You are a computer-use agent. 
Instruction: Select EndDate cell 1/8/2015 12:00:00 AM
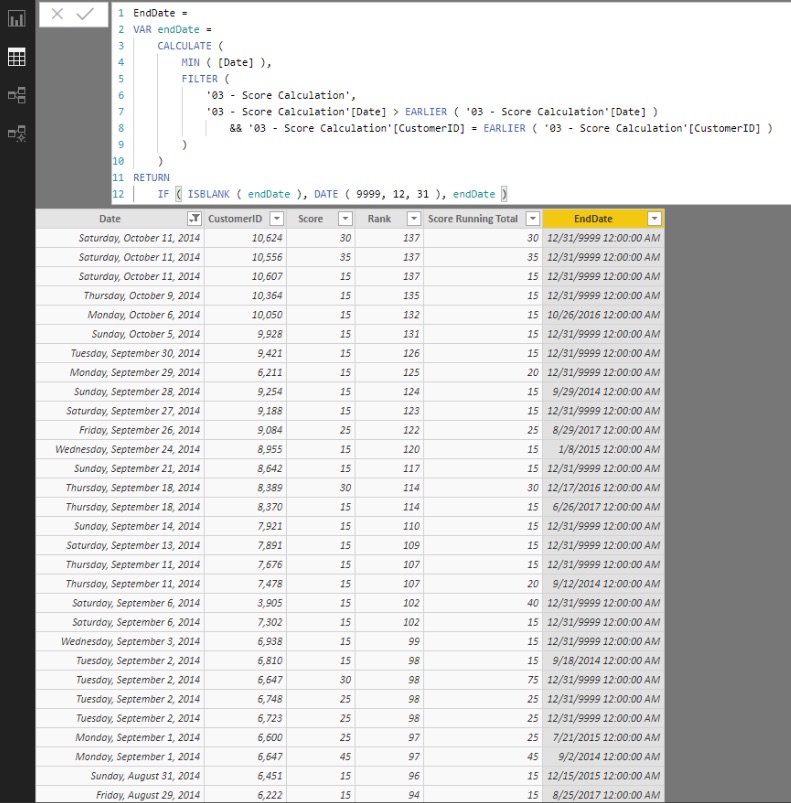[603, 449]
